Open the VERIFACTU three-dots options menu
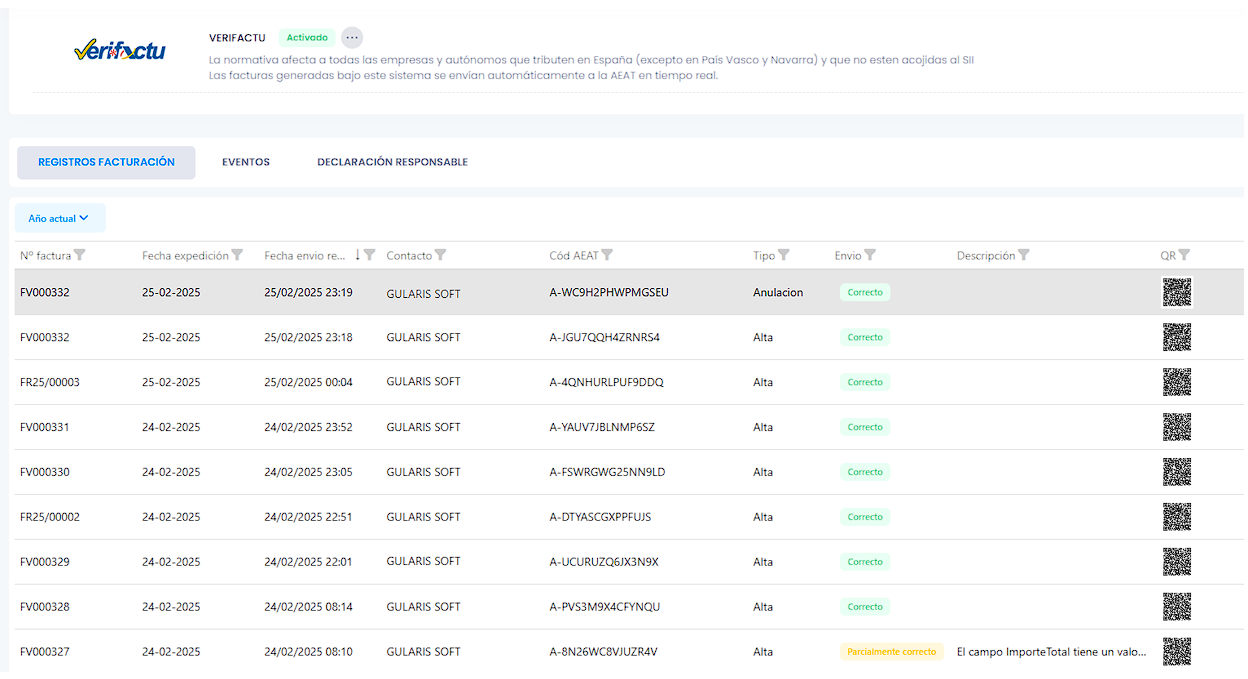This screenshot has height=679, width=1248. click(x=352, y=38)
